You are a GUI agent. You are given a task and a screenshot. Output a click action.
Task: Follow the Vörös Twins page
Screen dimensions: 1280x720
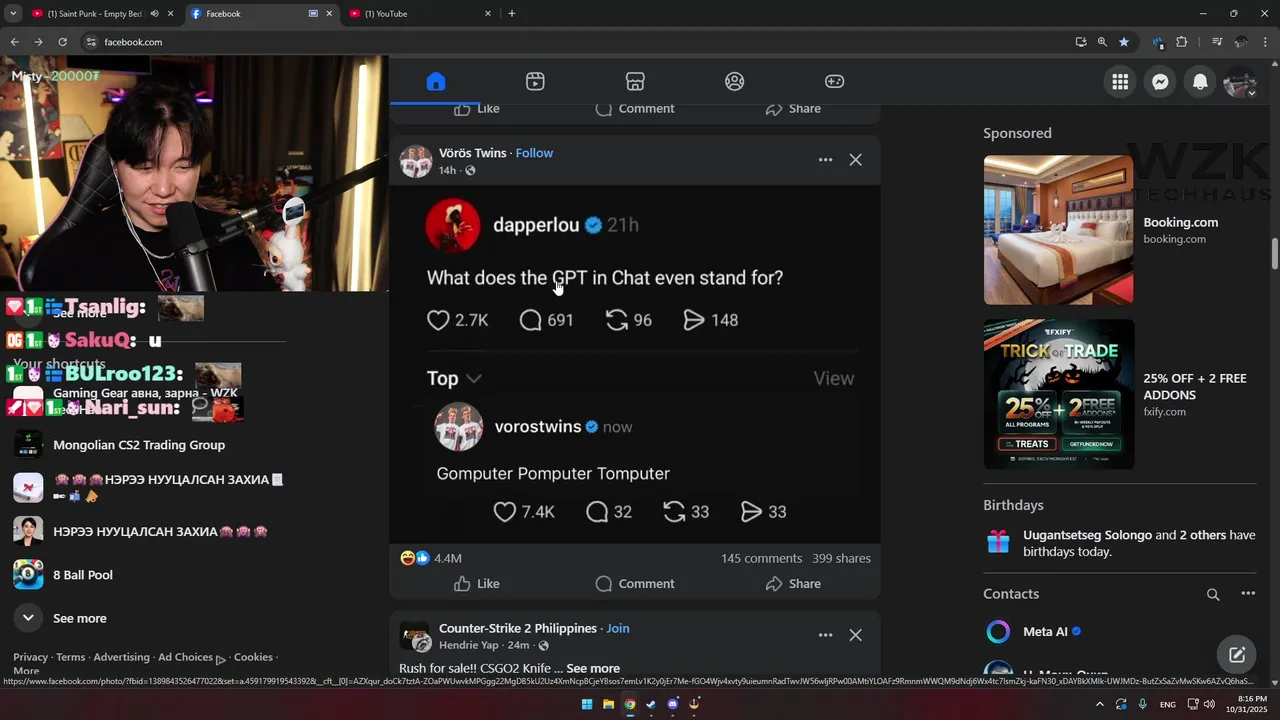coord(534,153)
